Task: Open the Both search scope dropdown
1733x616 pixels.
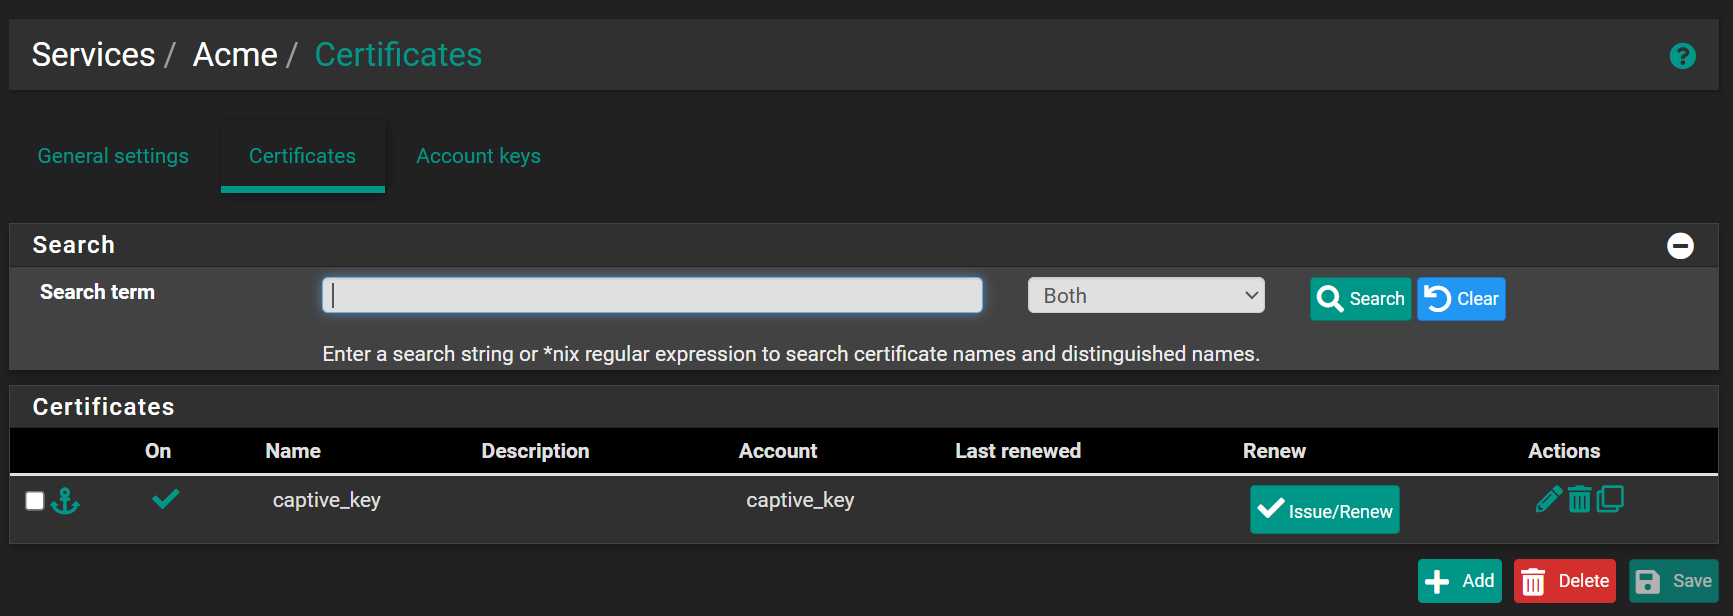Action: (x=1145, y=296)
